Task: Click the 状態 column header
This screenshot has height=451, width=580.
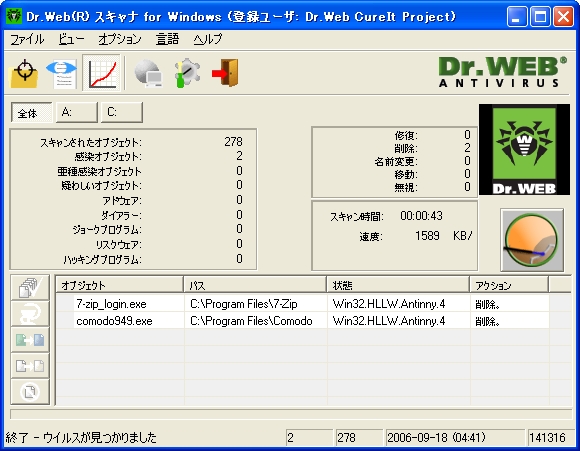Action: [x=398, y=285]
